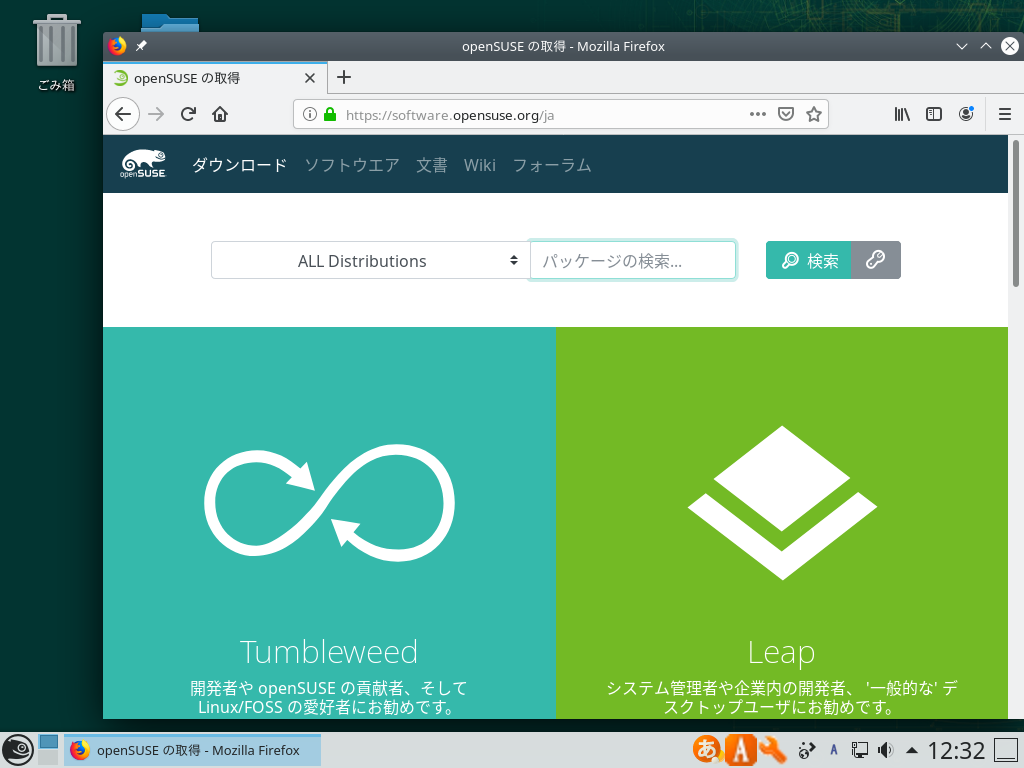Click the tray icon right of the orange wrench
This screenshot has width=1024, height=768.
tap(807, 750)
